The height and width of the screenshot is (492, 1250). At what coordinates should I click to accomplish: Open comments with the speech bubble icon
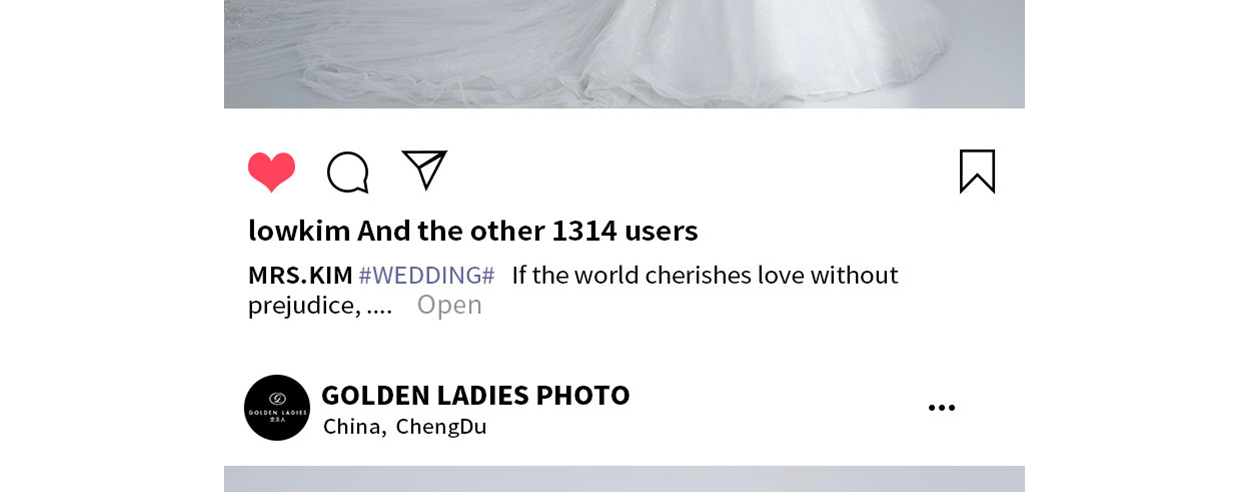pyautogui.click(x=348, y=172)
